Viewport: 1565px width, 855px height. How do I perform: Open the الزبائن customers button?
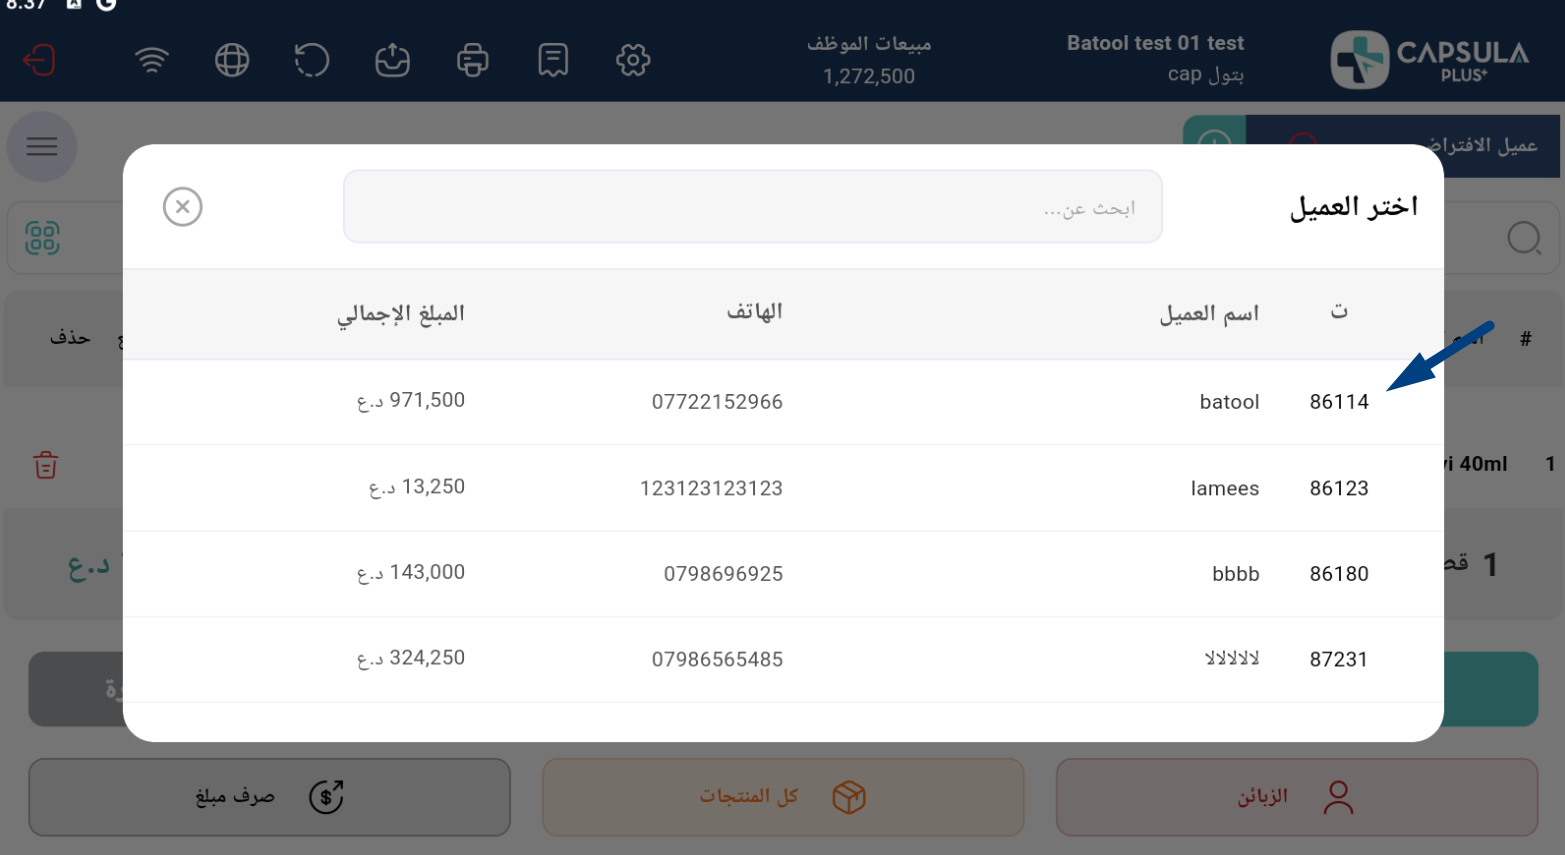click(1297, 797)
